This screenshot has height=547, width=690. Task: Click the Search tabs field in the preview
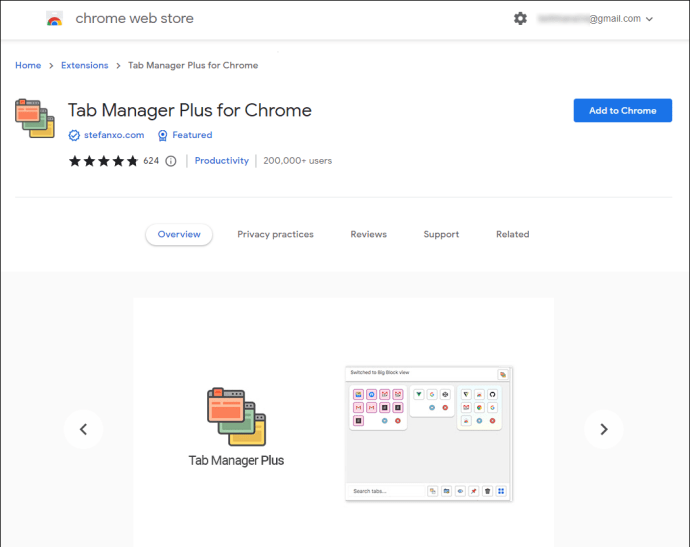387,491
